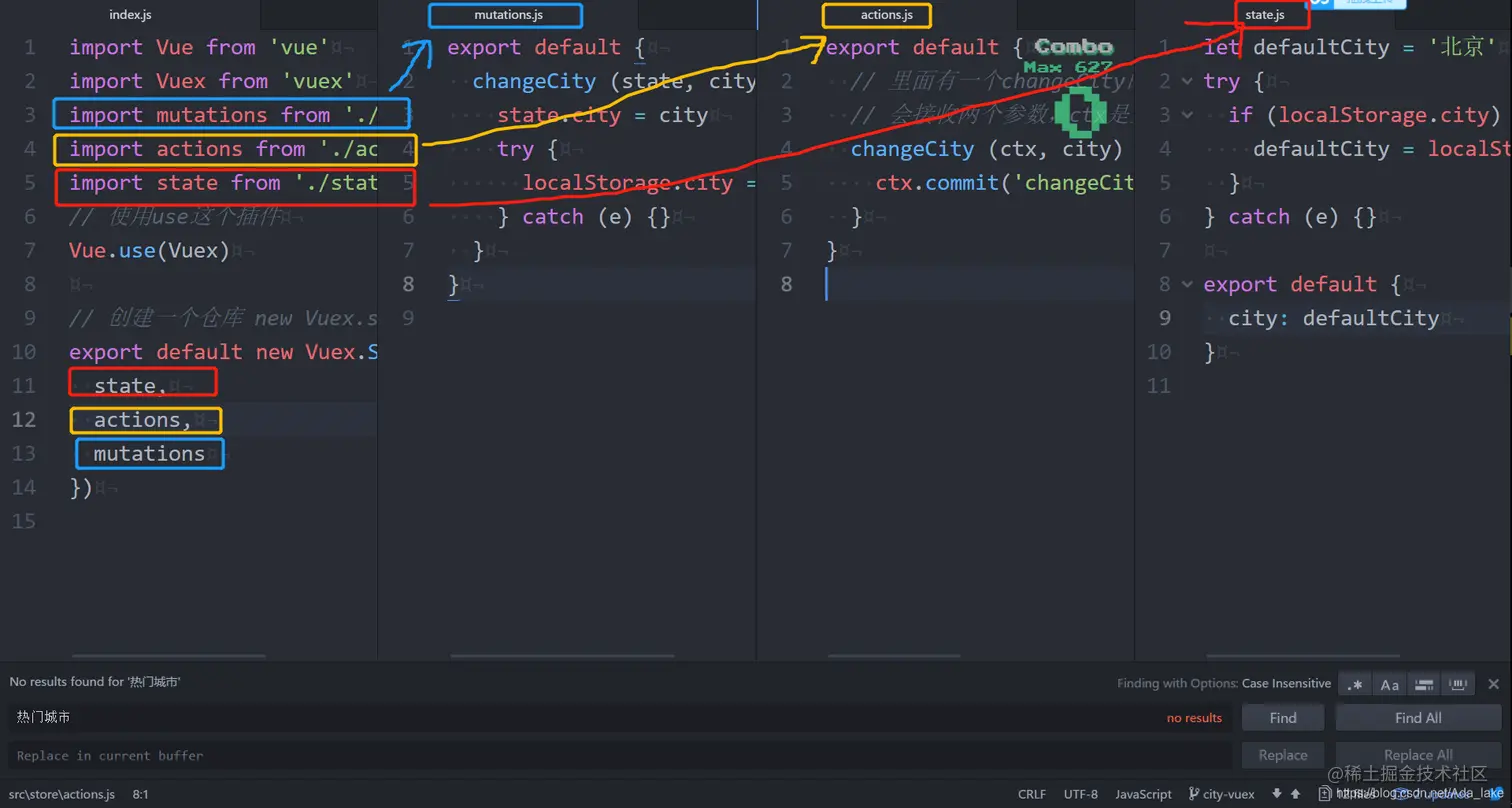The height and width of the screenshot is (808, 1512).
Task: Collapse the export default block in state.js
Action: pos(1187,285)
